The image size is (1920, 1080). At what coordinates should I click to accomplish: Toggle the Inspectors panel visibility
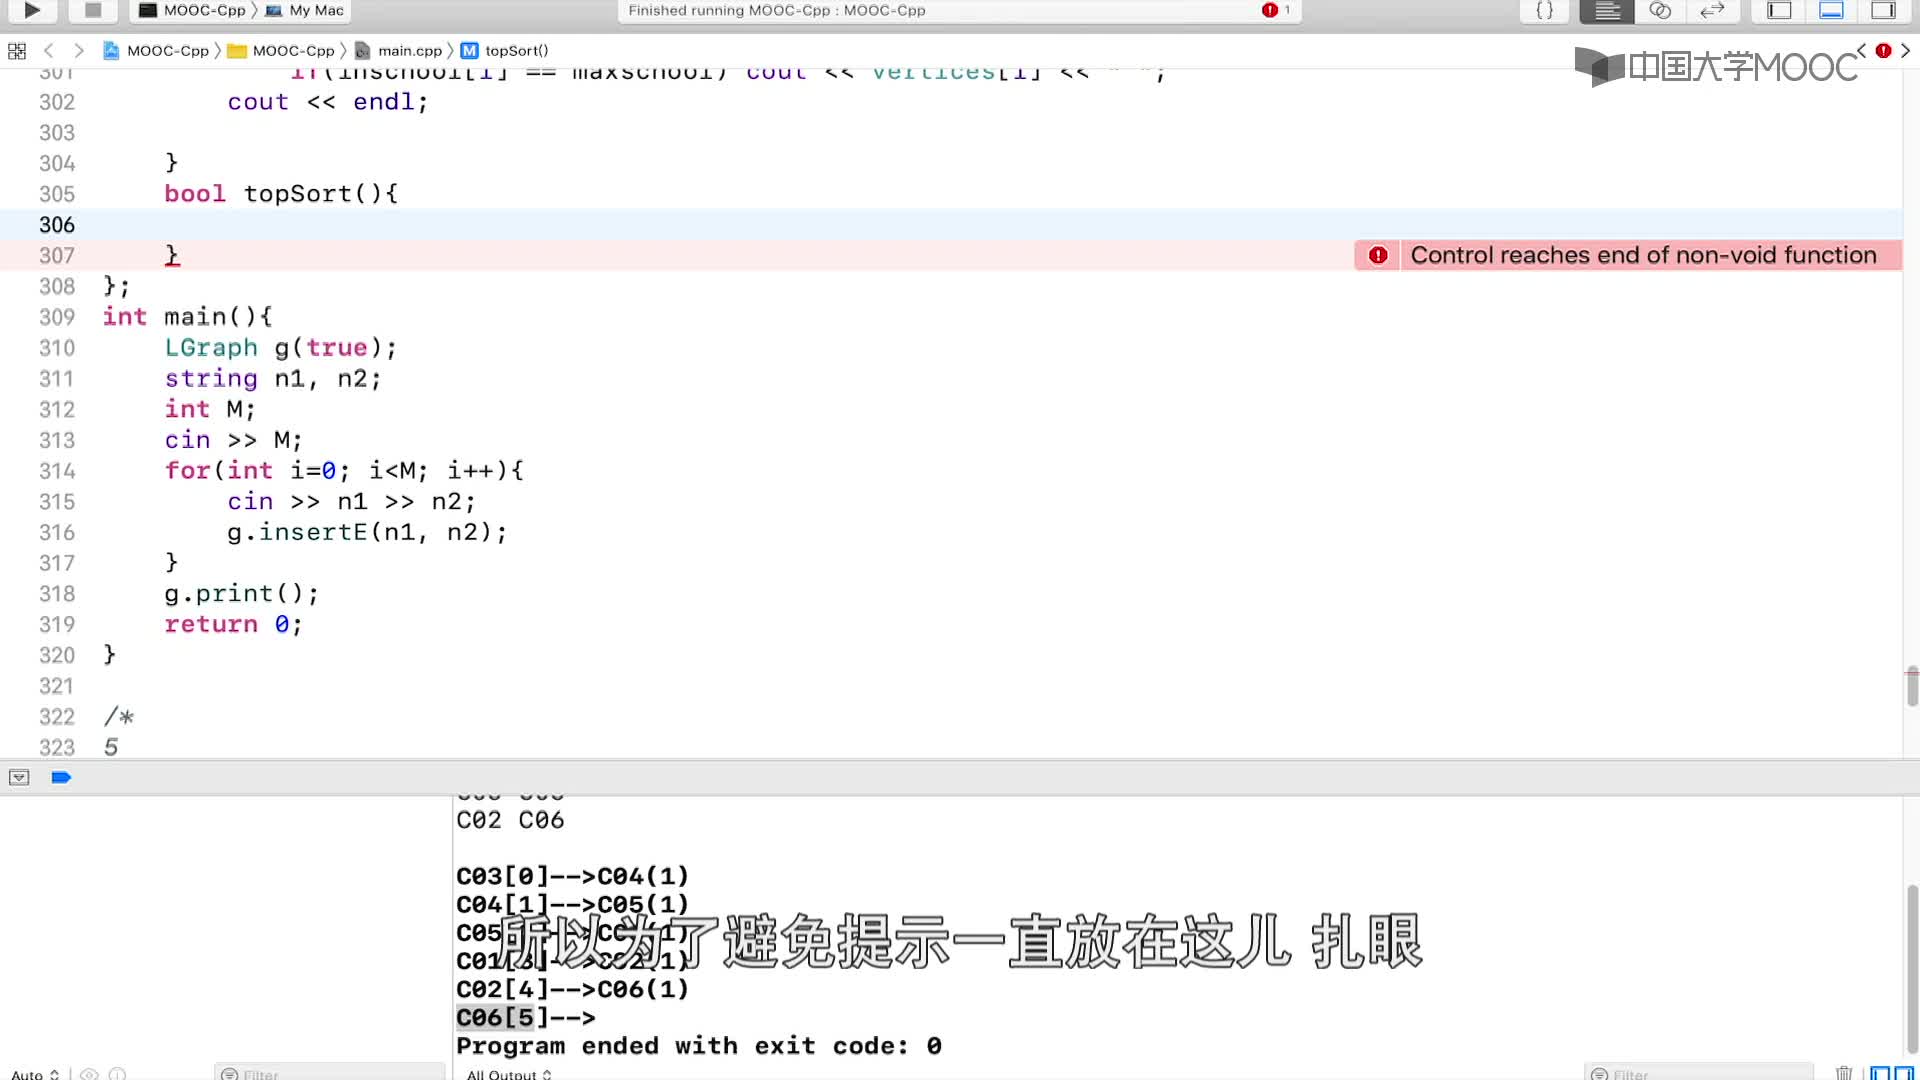(x=1883, y=10)
